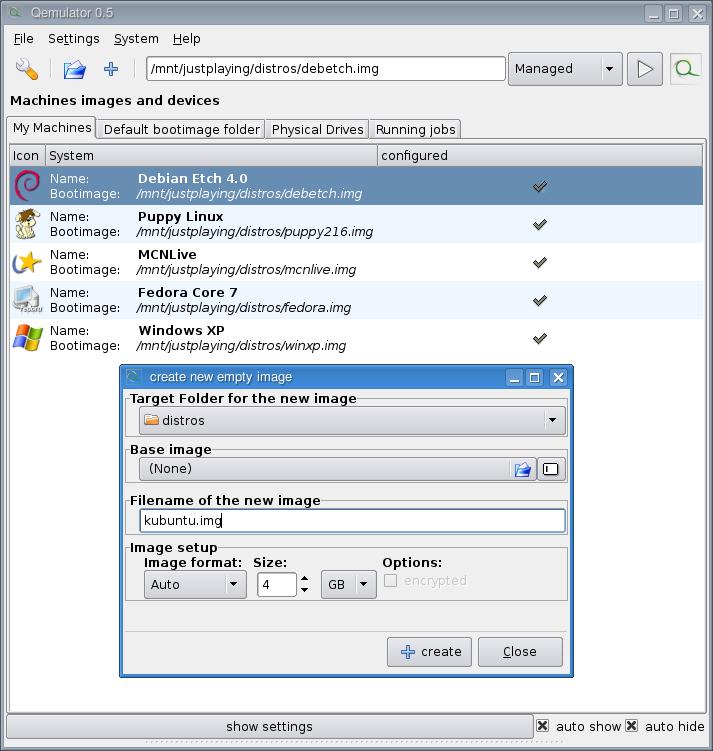This screenshot has width=713, height=751.
Task: Click the Qemulator title bar logo icon
Action: click(14, 12)
